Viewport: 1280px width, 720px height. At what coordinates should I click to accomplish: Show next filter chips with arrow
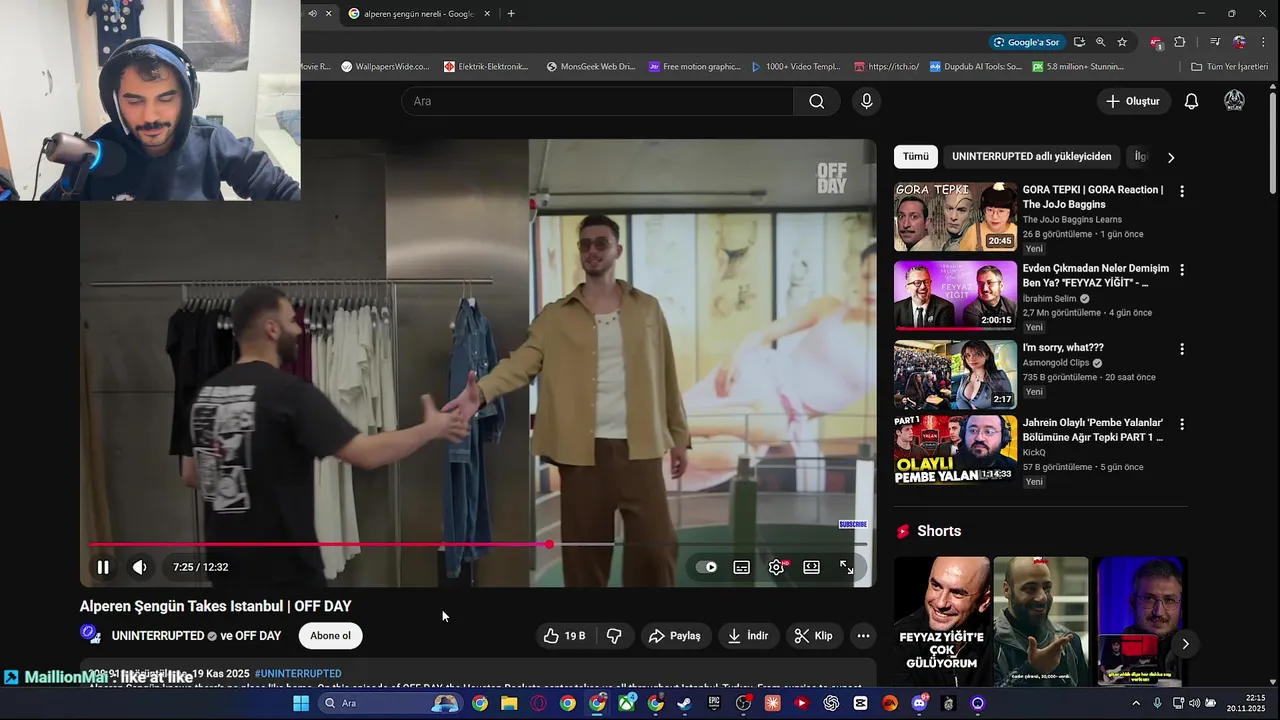click(1171, 157)
